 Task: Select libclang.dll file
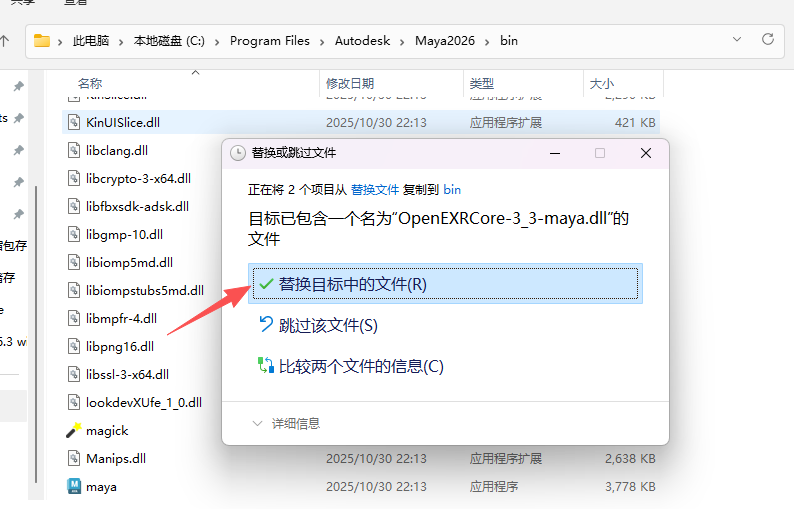[116, 150]
